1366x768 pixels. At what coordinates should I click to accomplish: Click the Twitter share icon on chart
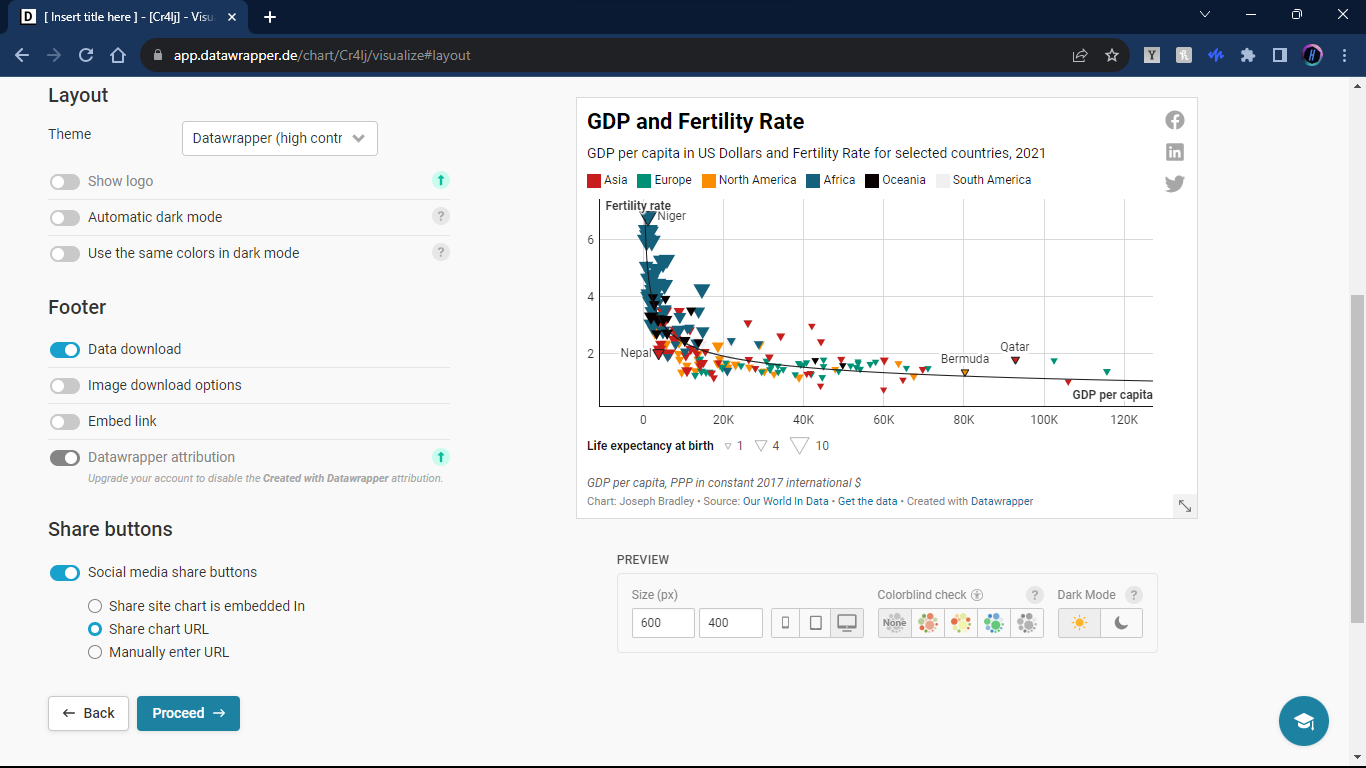pos(1175,184)
